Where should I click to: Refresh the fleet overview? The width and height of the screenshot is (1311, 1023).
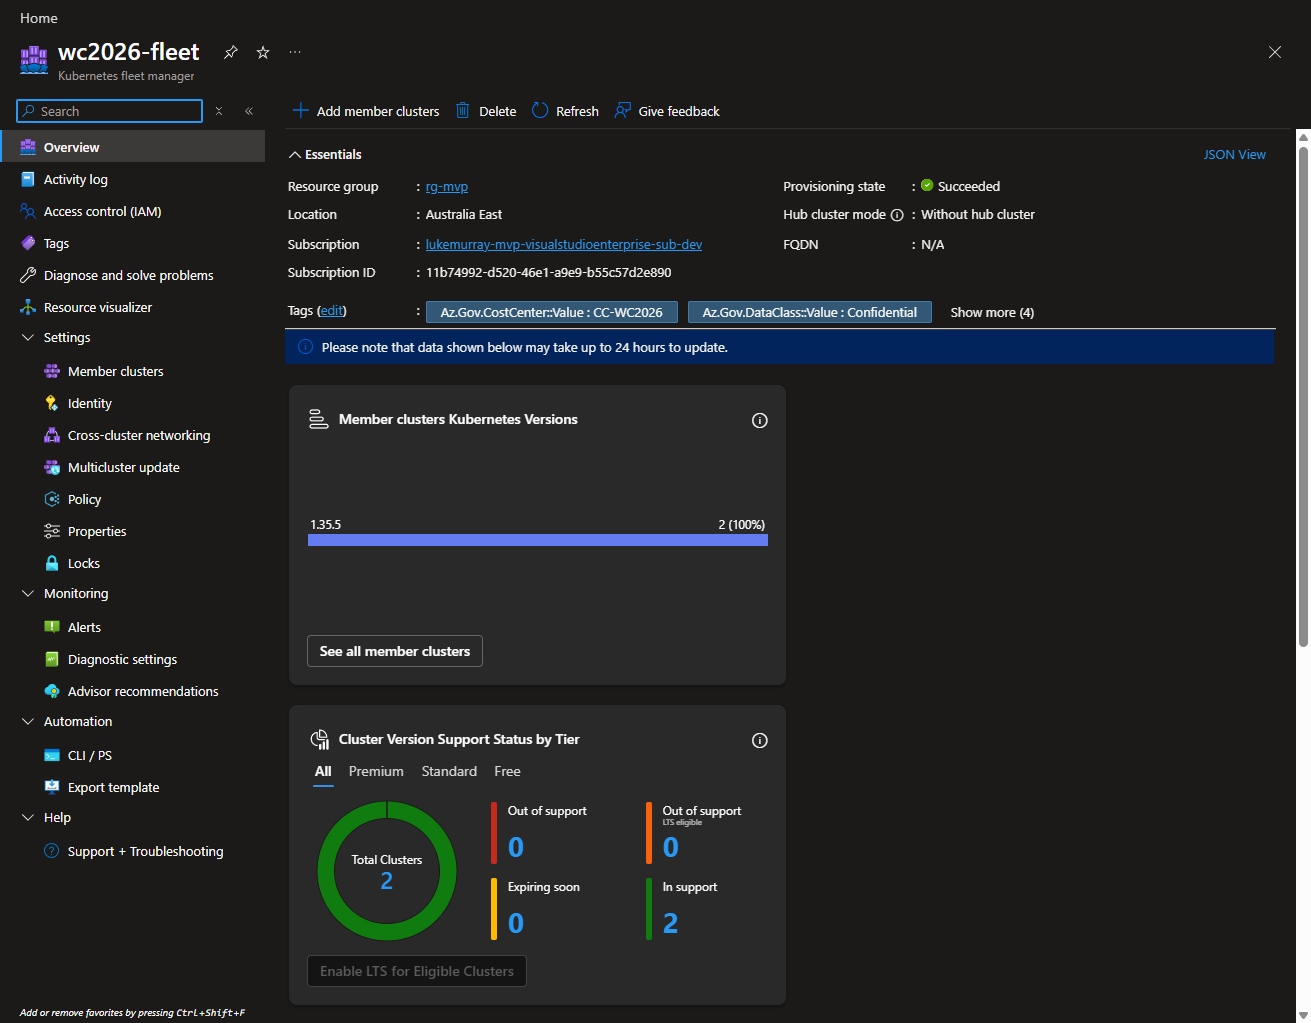(x=565, y=111)
